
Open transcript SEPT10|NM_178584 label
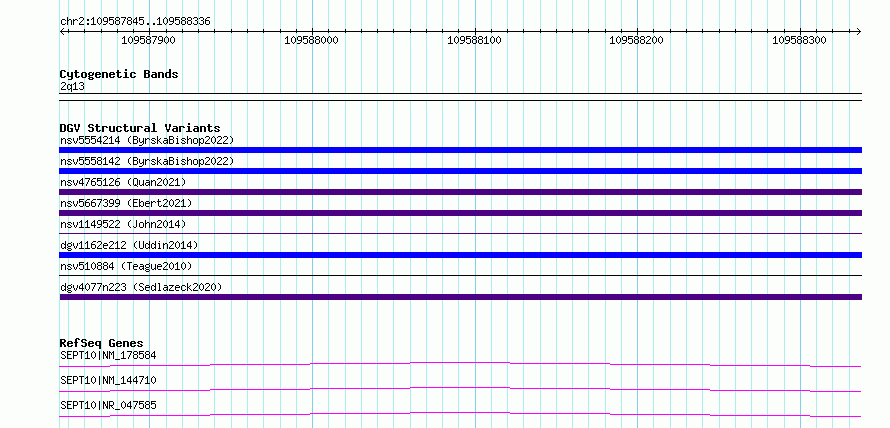(108, 355)
